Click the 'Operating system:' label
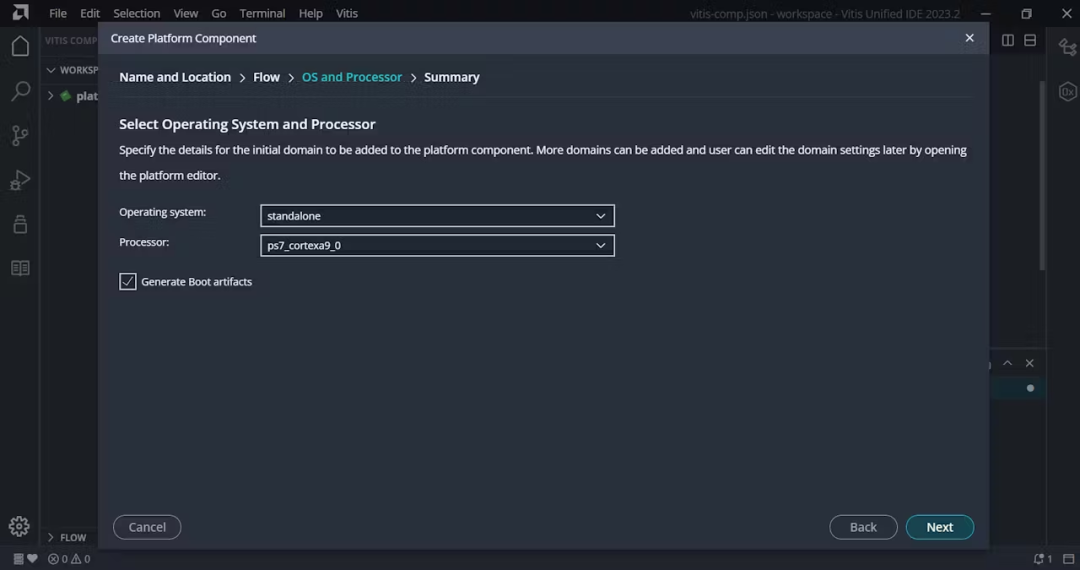Screen dimensions: 1080x570 (163, 212)
